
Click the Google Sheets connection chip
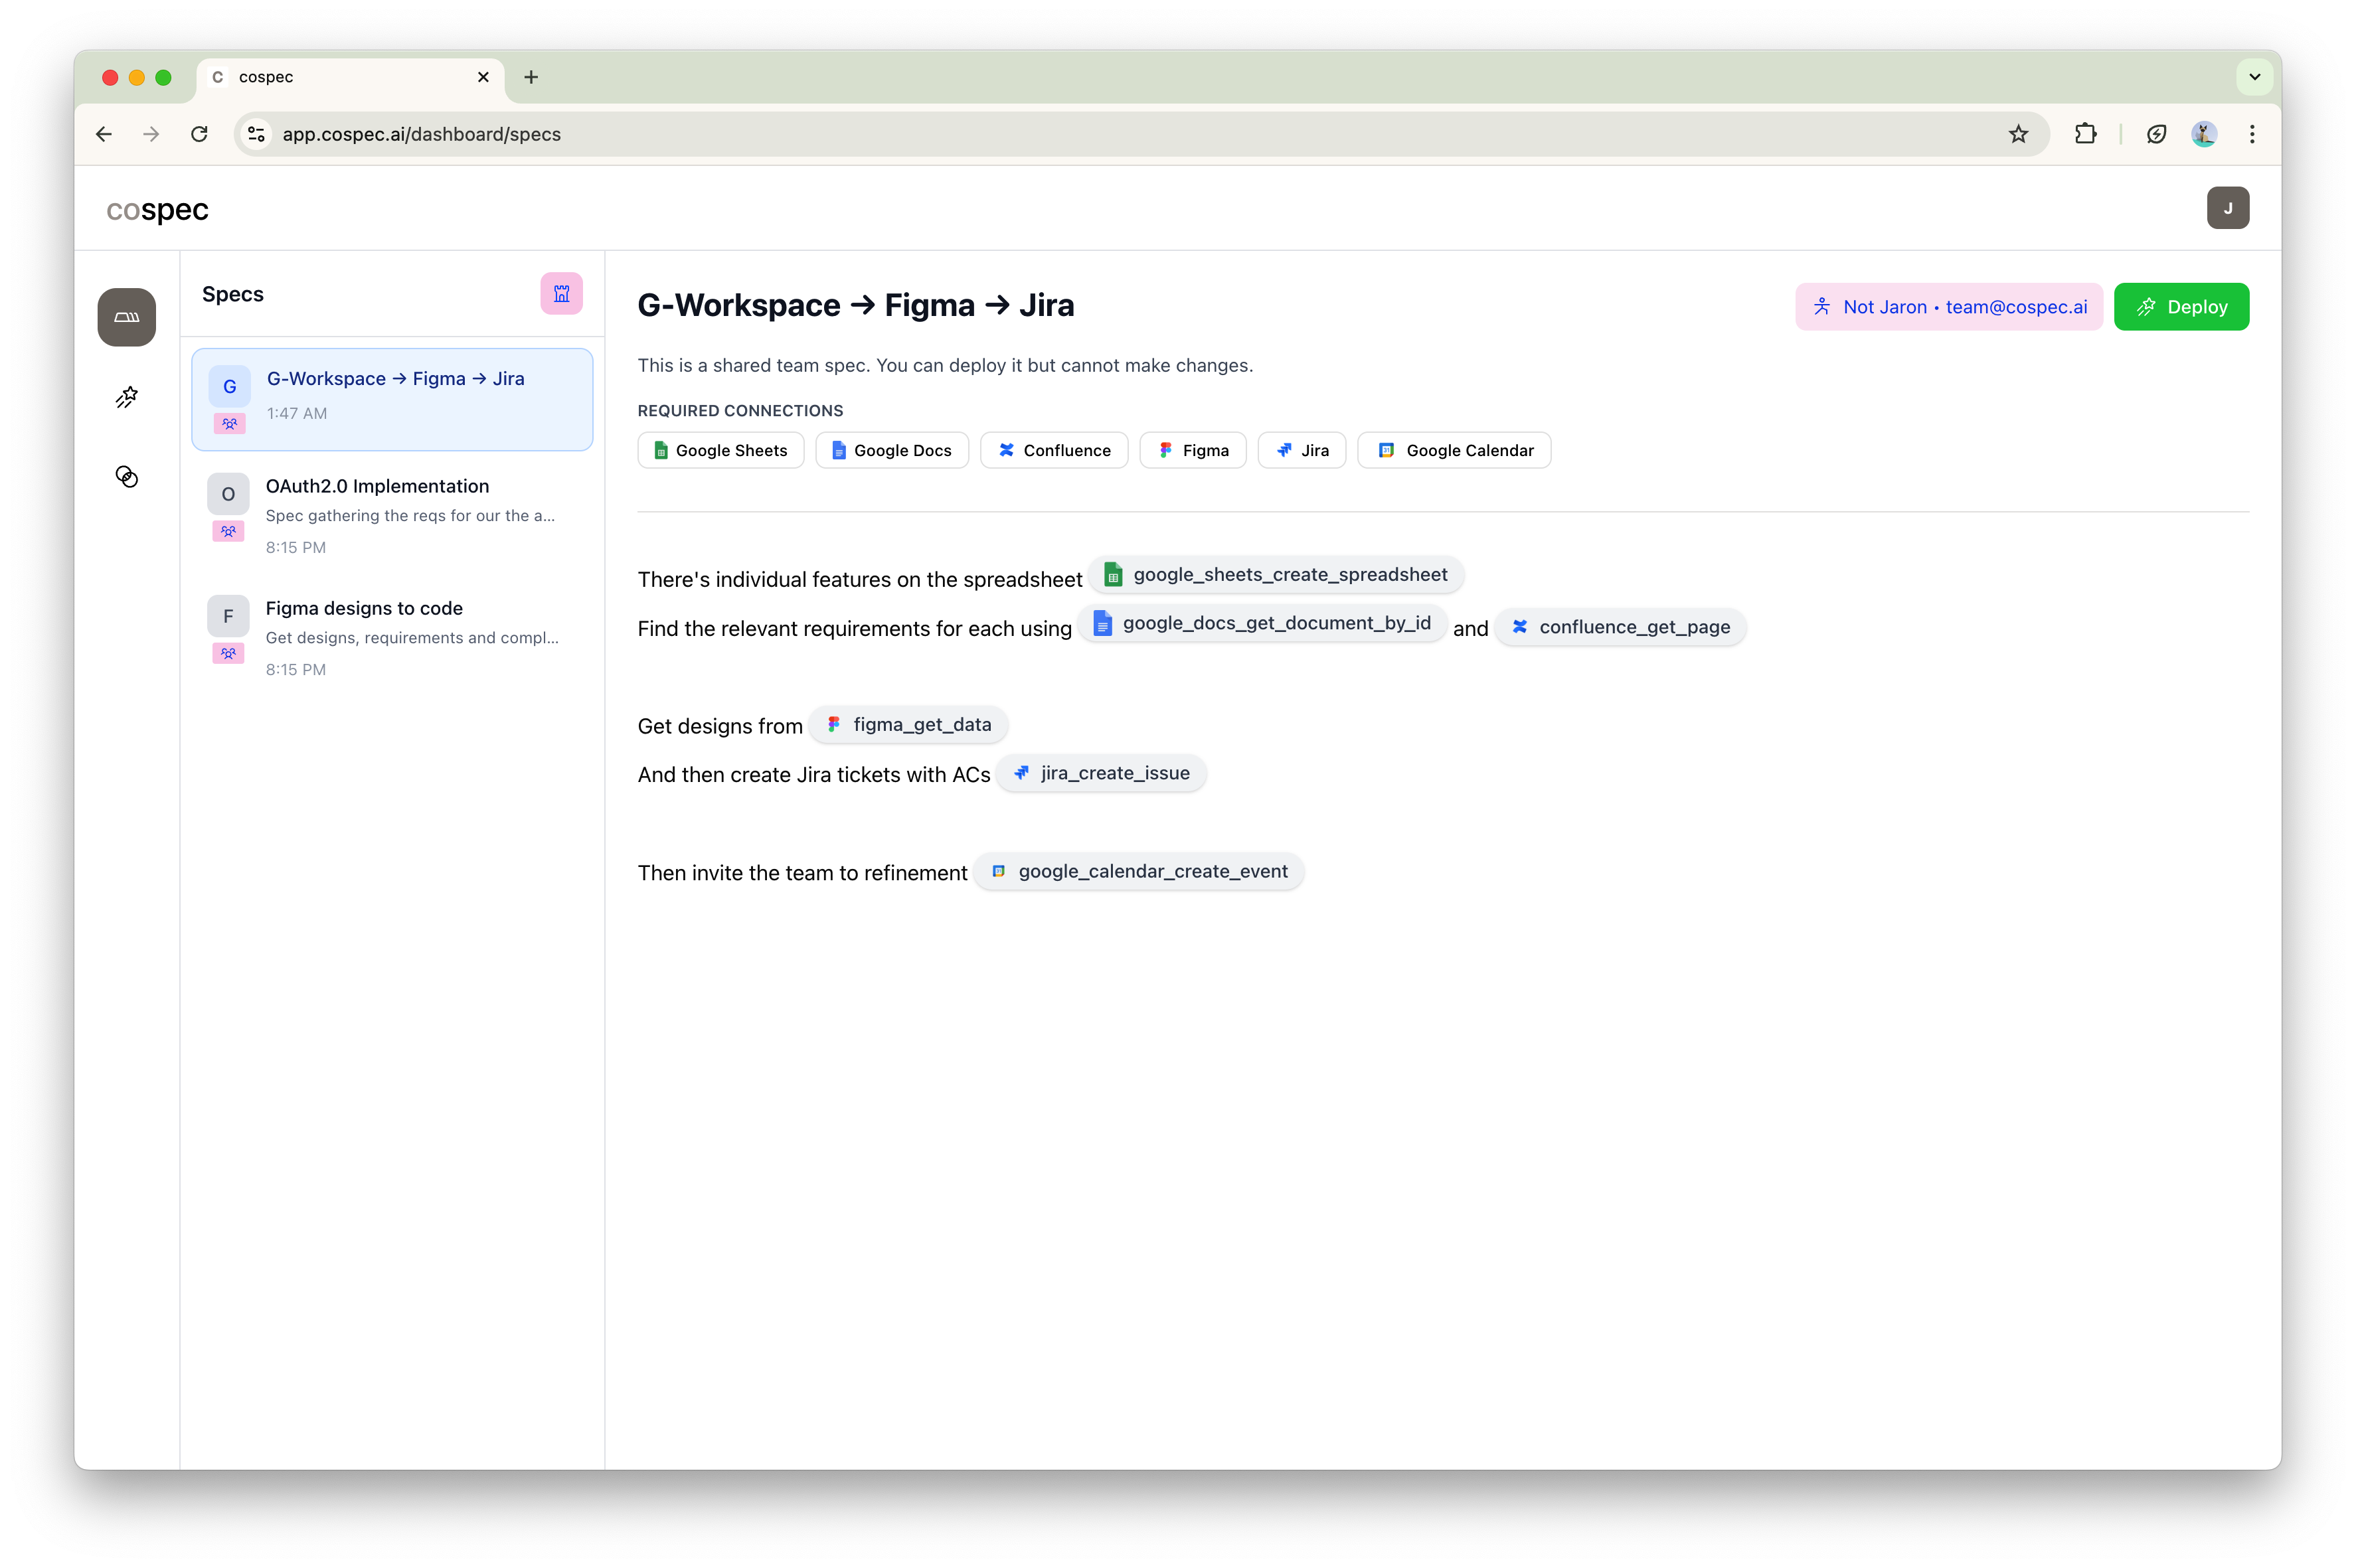click(x=720, y=450)
